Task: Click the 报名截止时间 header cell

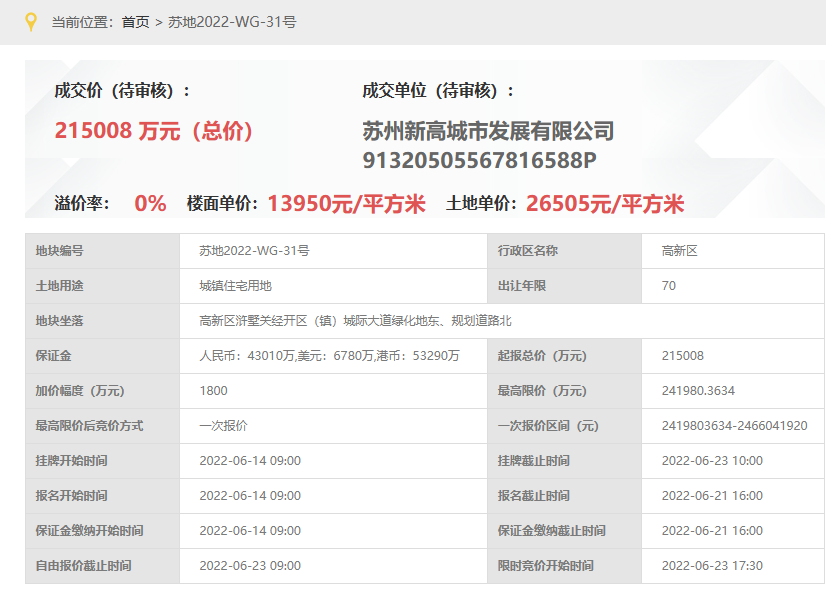Action: [x=565, y=496]
